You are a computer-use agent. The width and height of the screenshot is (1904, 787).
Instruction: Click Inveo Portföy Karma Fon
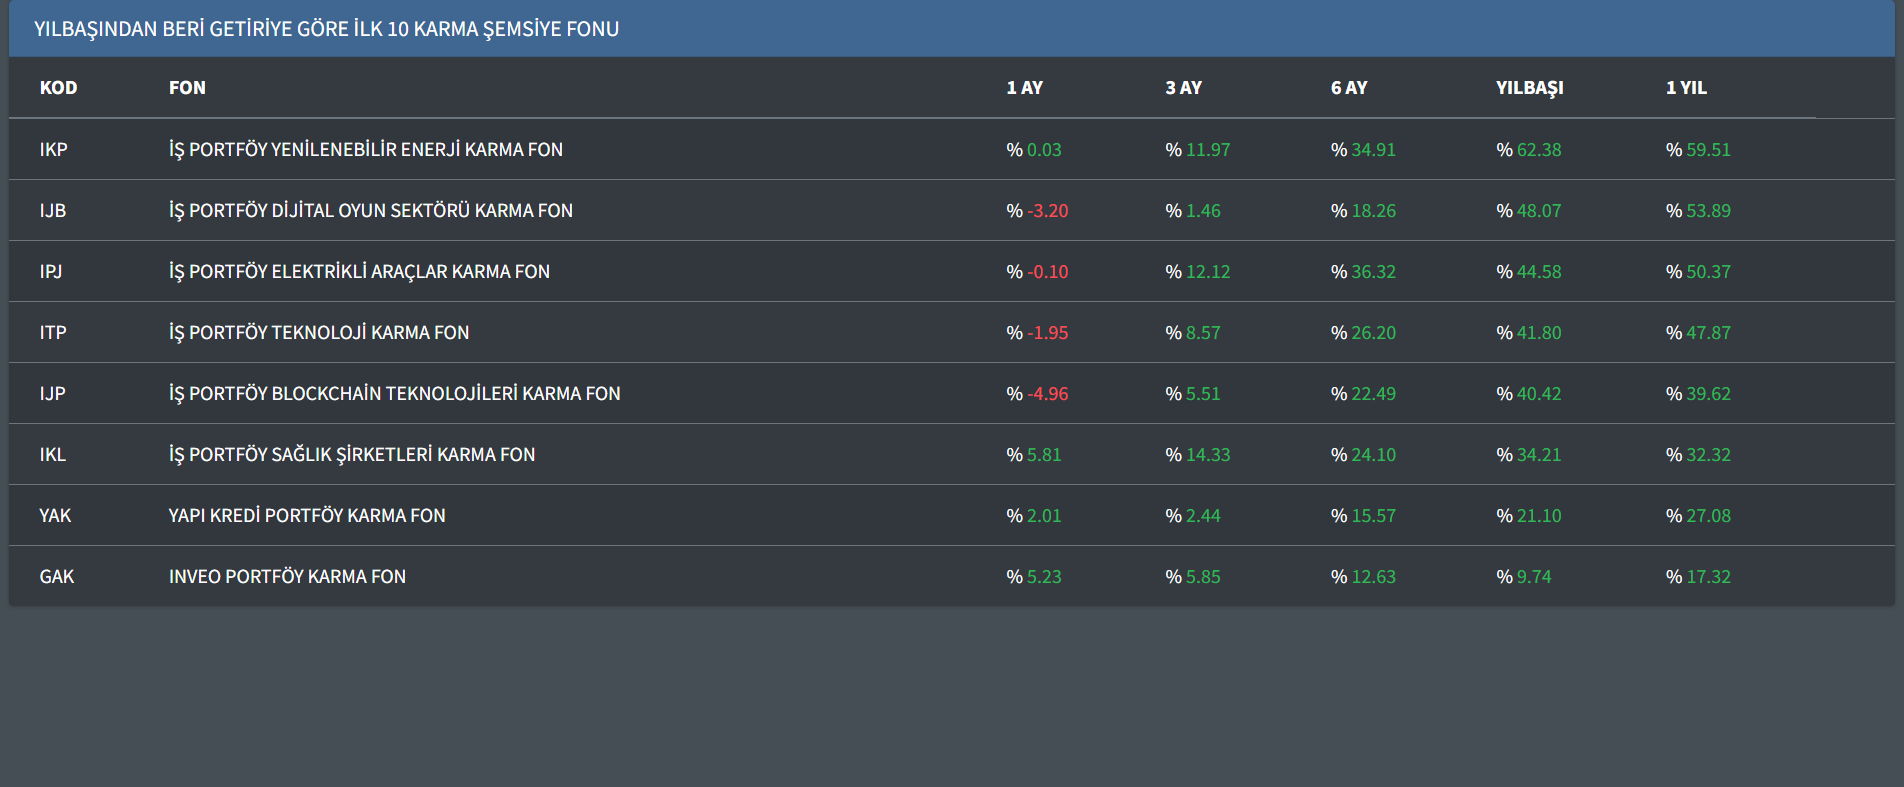point(287,577)
